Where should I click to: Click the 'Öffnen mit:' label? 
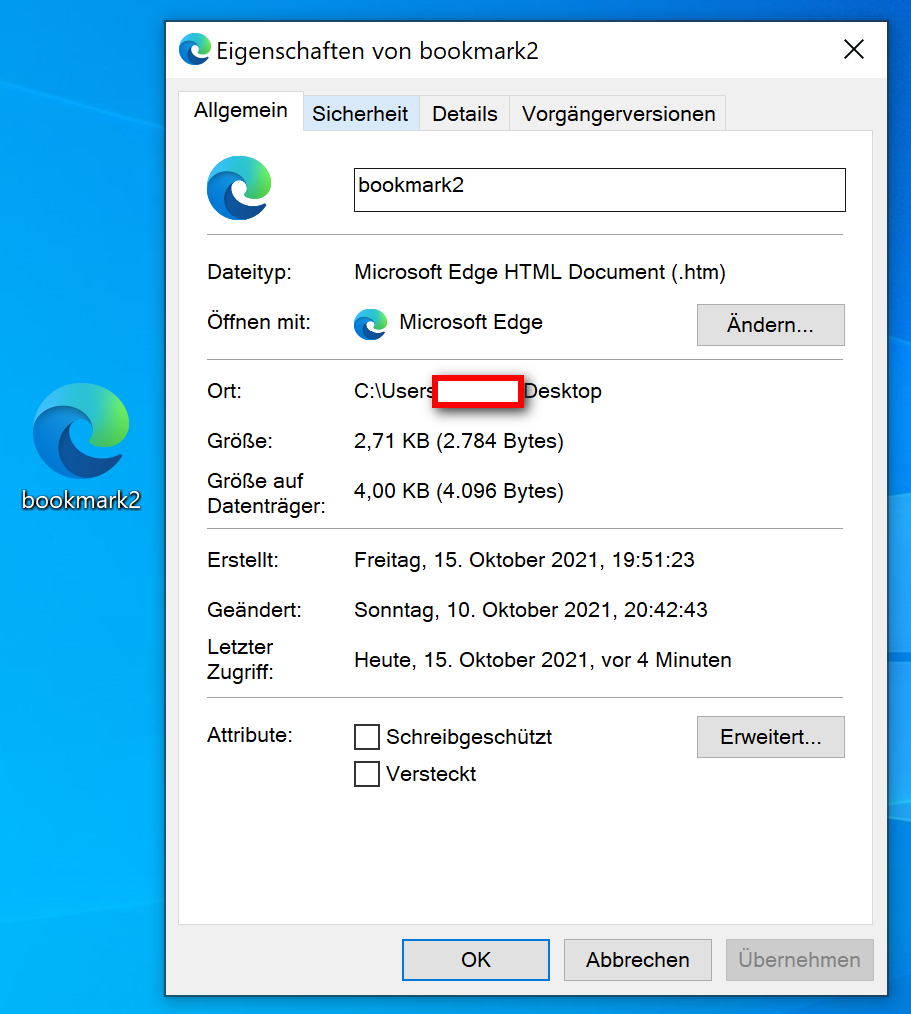(x=259, y=322)
